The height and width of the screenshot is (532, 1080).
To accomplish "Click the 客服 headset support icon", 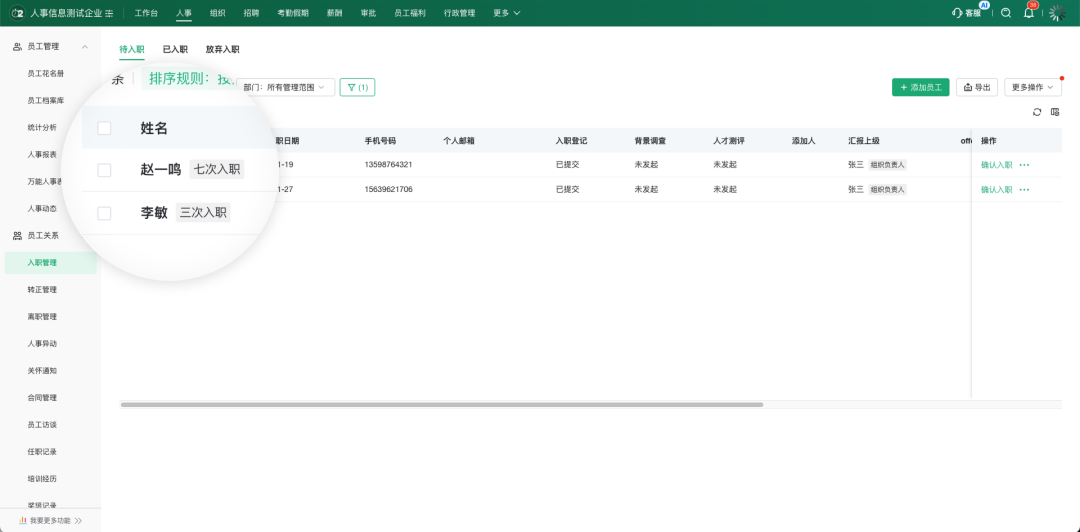I will (958, 13).
